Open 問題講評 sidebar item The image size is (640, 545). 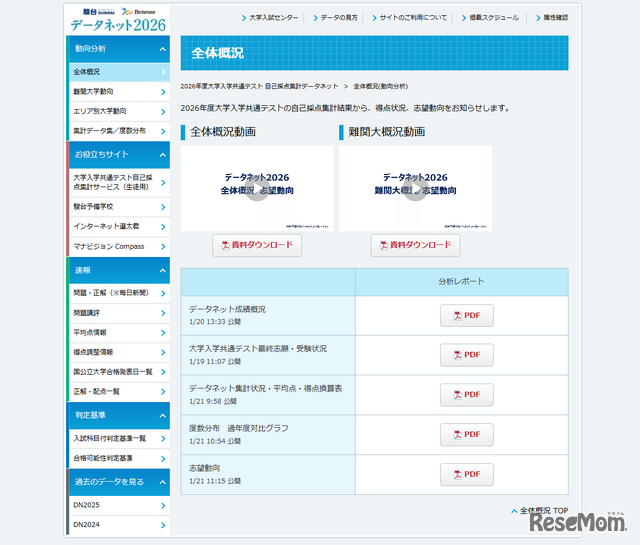[119, 313]
